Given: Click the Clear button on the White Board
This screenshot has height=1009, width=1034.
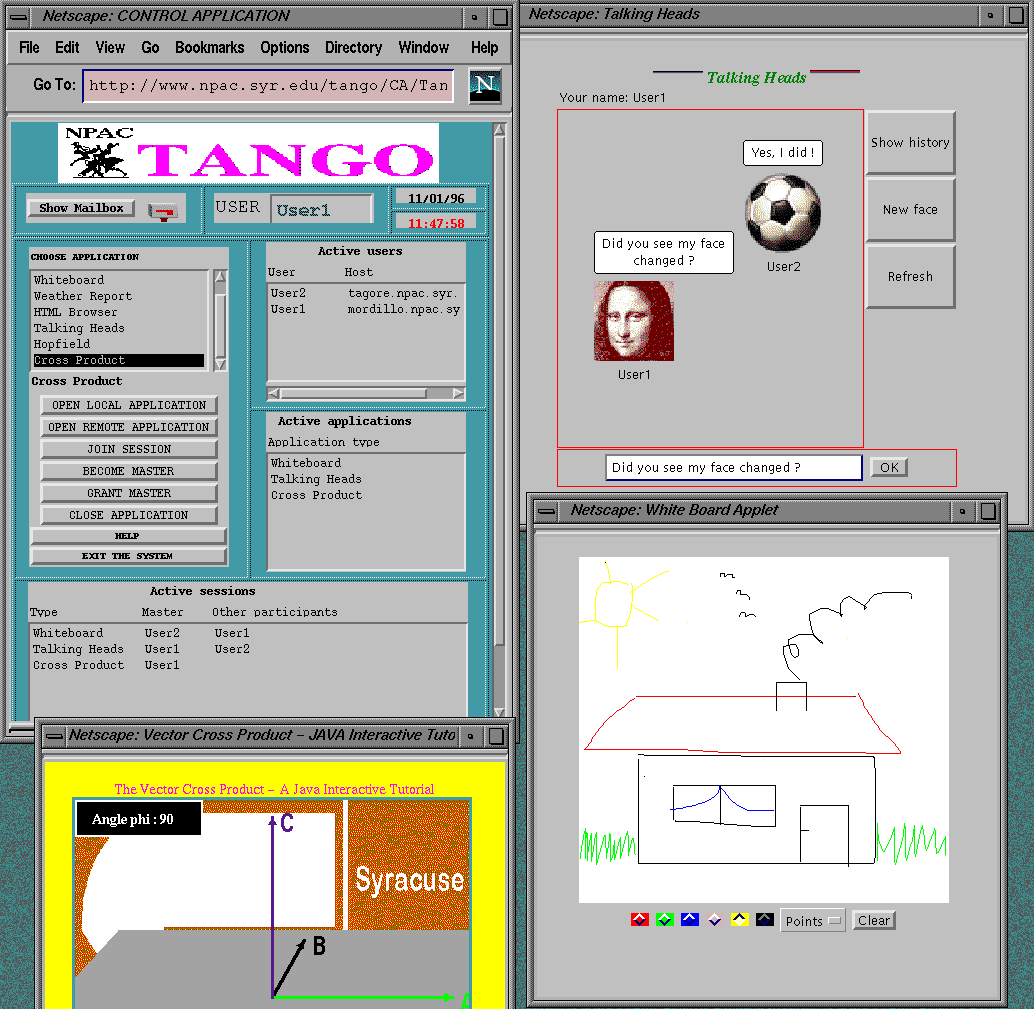Looking at the screenshot, I should pyautogui.click(x=874, y=921).
